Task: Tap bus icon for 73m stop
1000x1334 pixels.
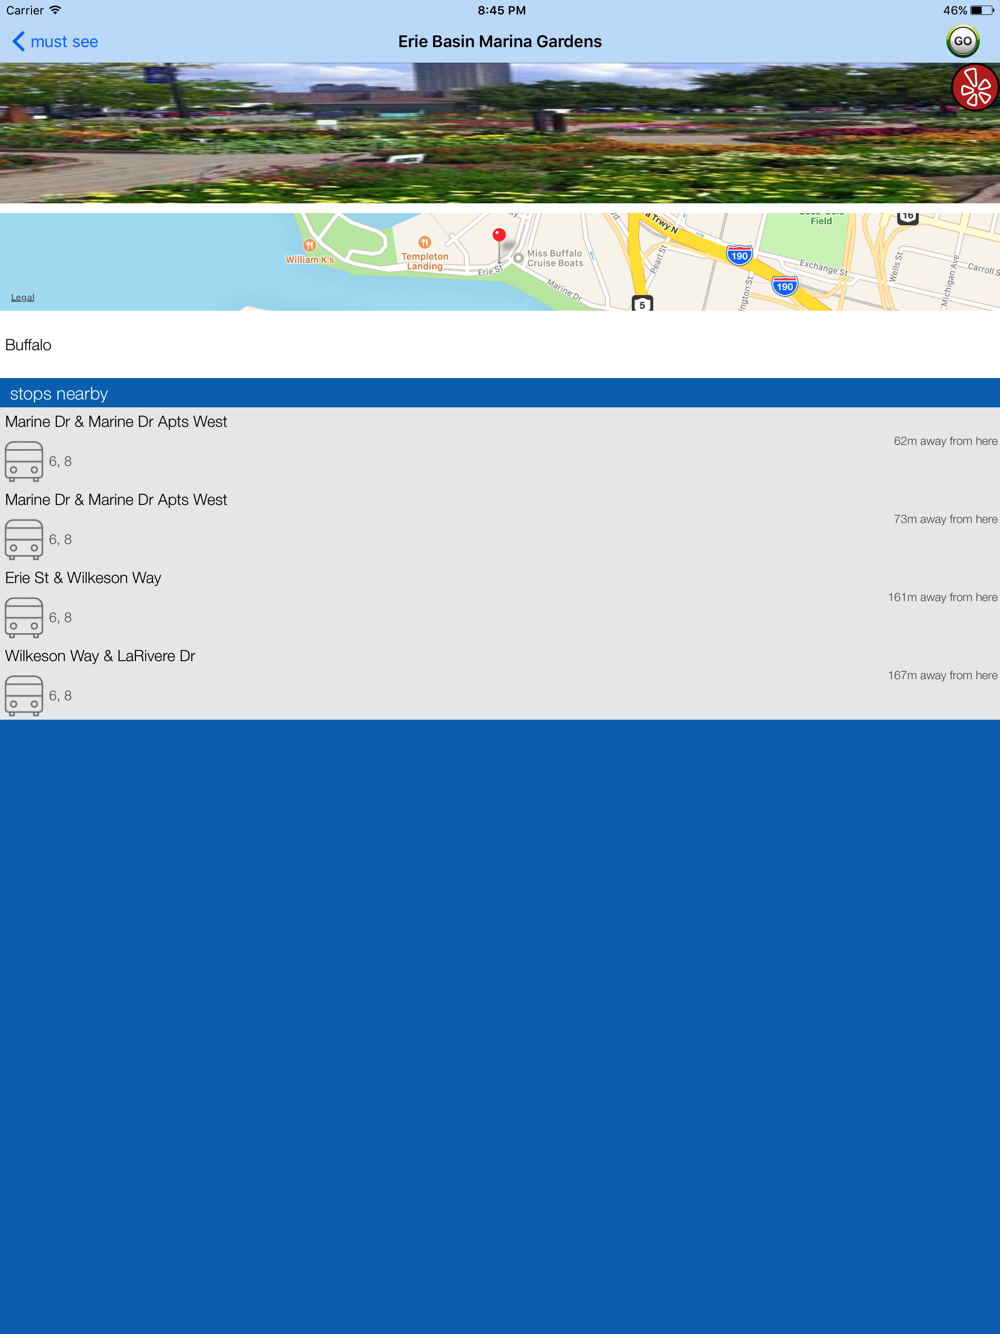Action: coord(24,539)
